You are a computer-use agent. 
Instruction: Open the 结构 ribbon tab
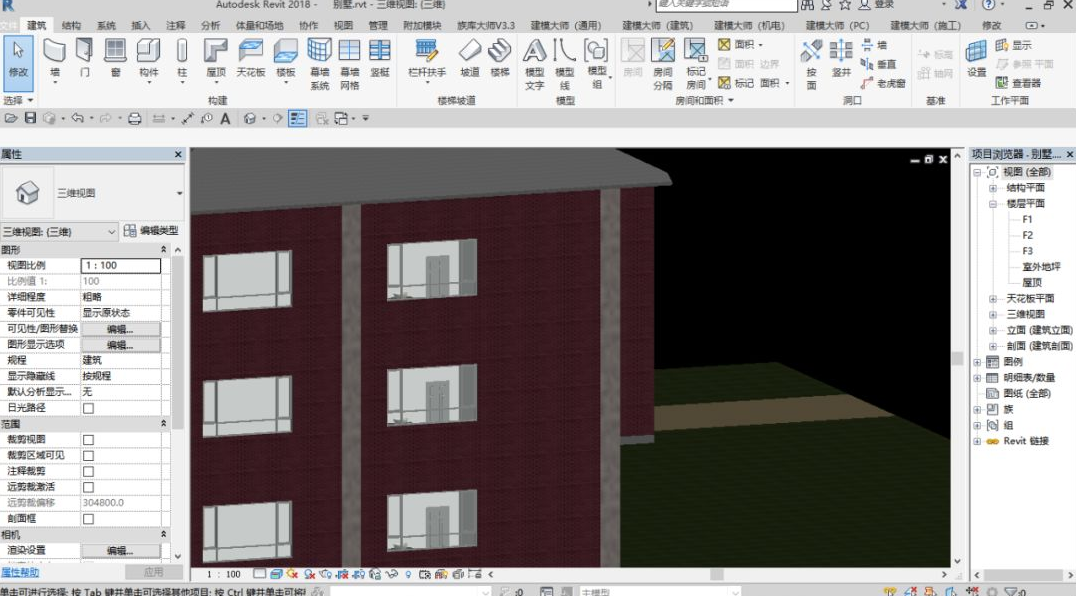pos(71,25)
